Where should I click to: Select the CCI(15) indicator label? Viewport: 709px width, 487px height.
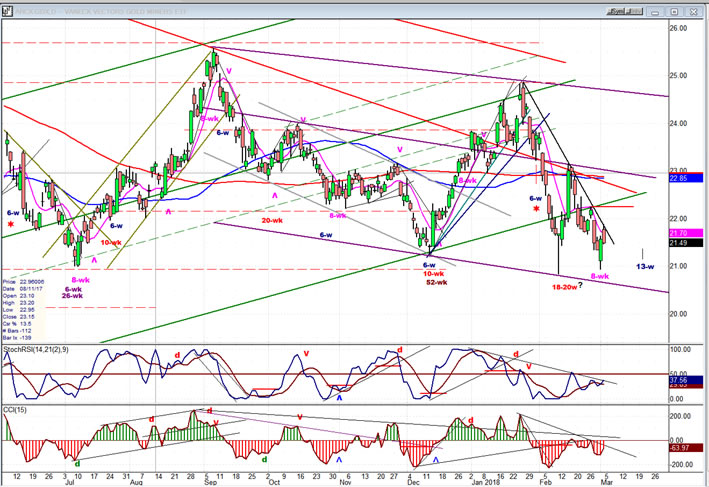click(15, 410)
